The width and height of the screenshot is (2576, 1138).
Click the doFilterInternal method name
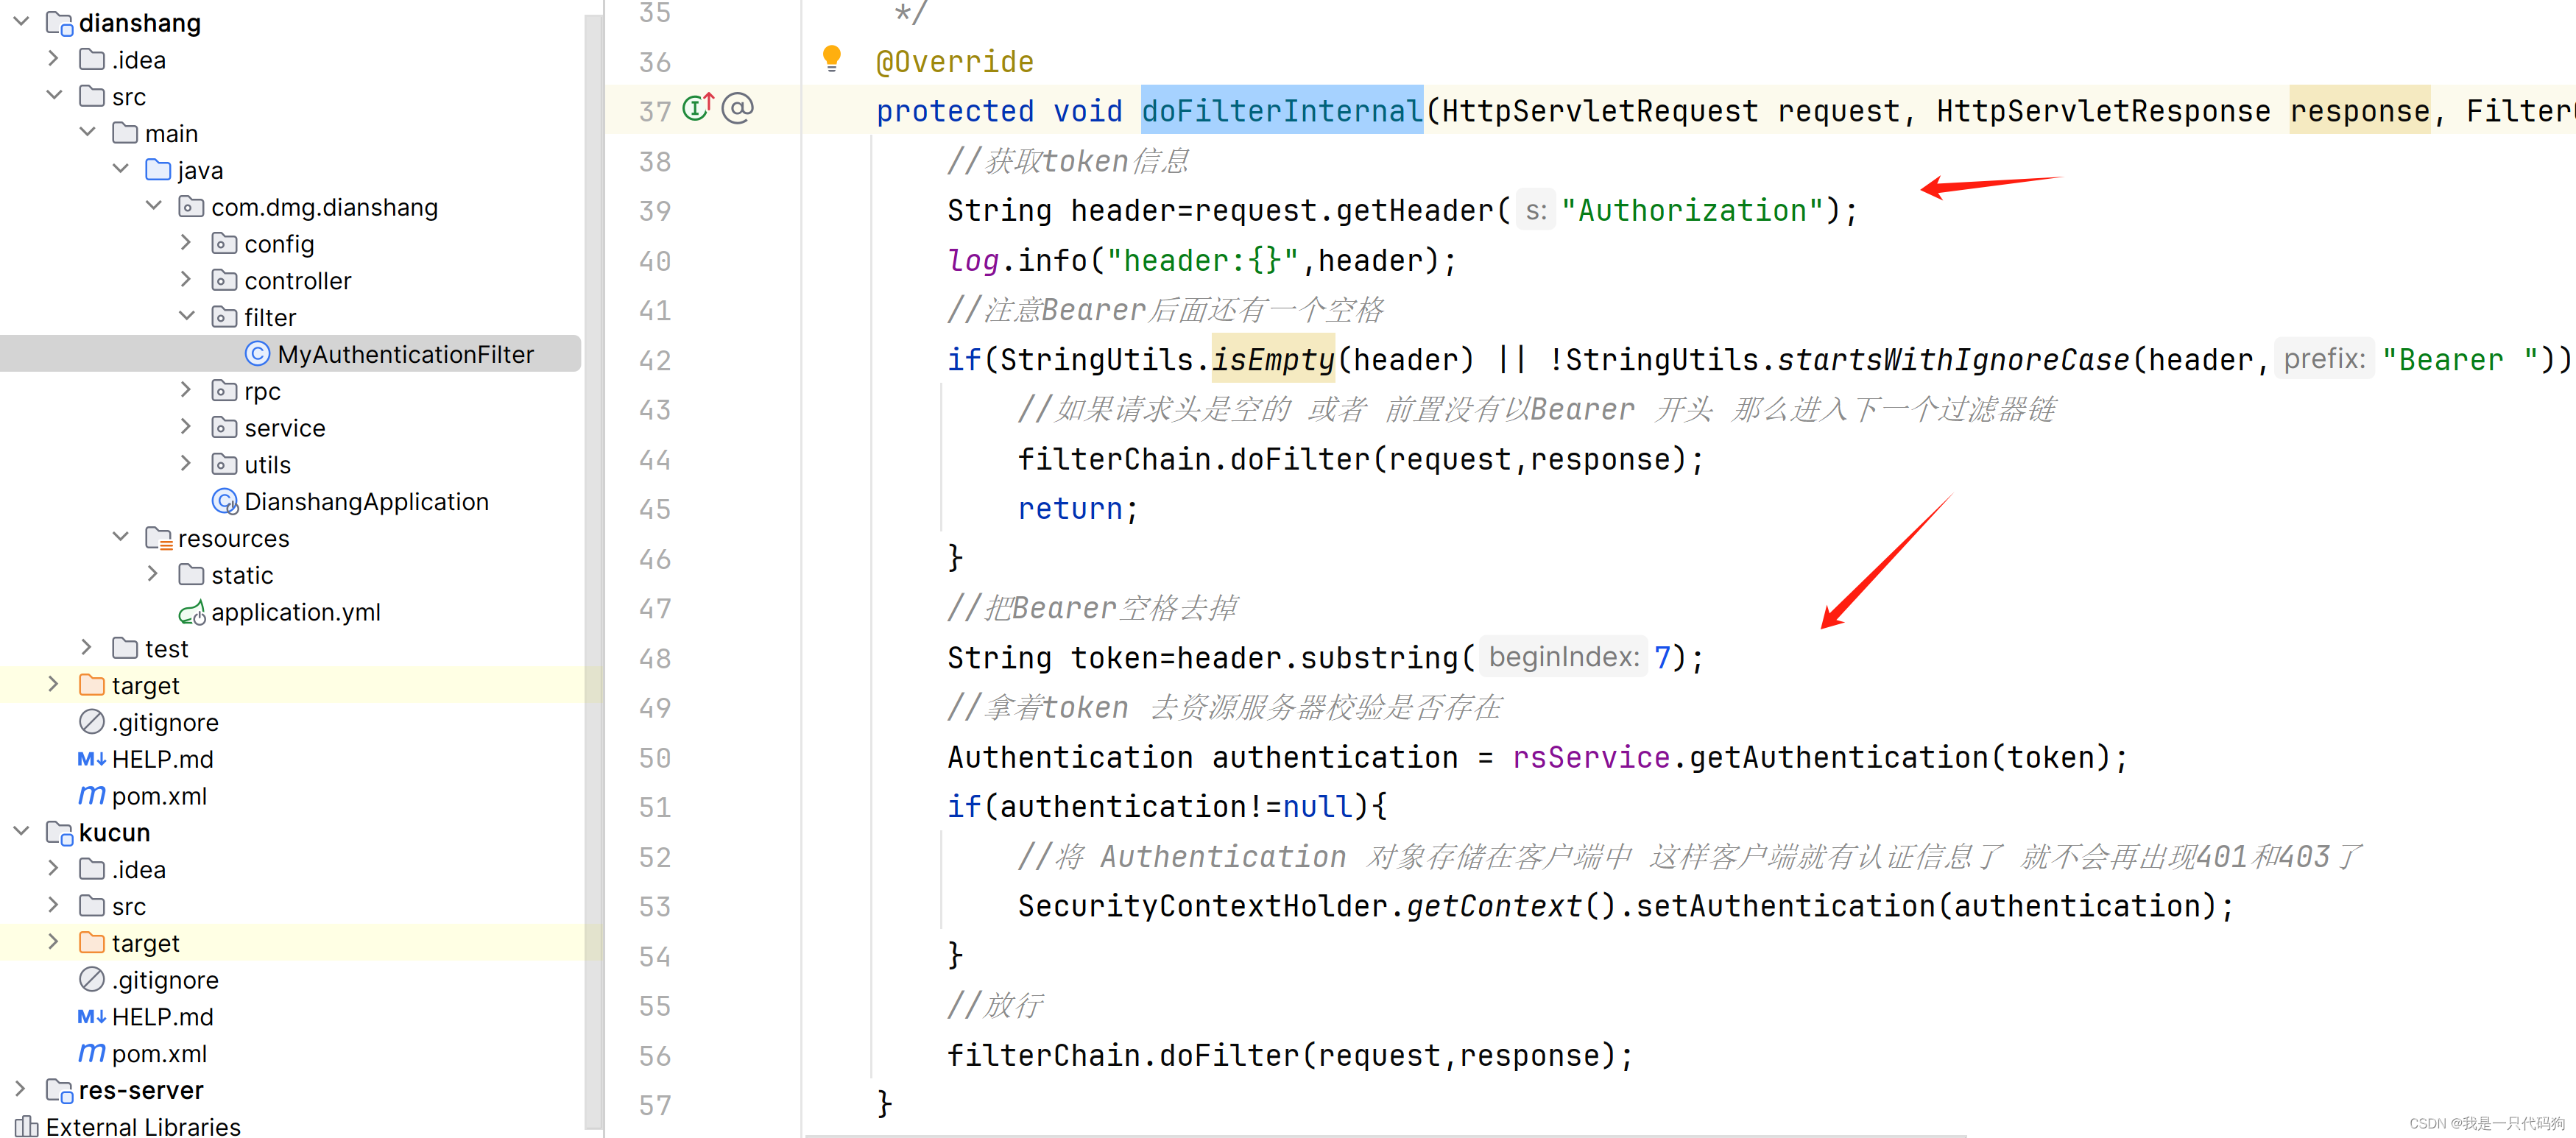[x=1281, y=111]
